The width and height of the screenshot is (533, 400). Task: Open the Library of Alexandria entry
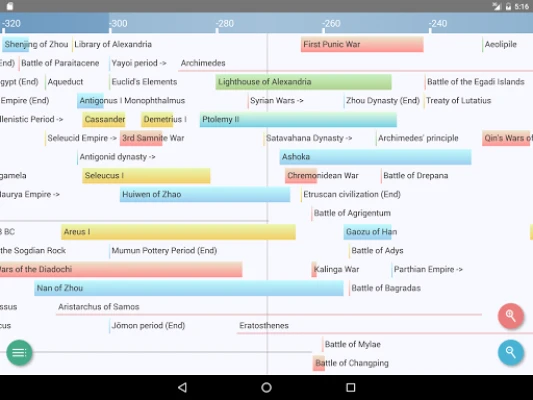[x=112, y=45]
